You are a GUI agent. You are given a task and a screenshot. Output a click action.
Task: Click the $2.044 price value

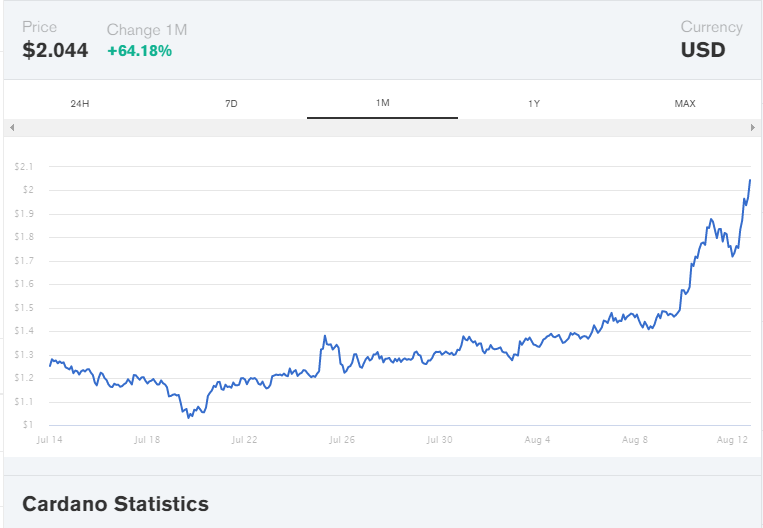(x=55, y=50)
